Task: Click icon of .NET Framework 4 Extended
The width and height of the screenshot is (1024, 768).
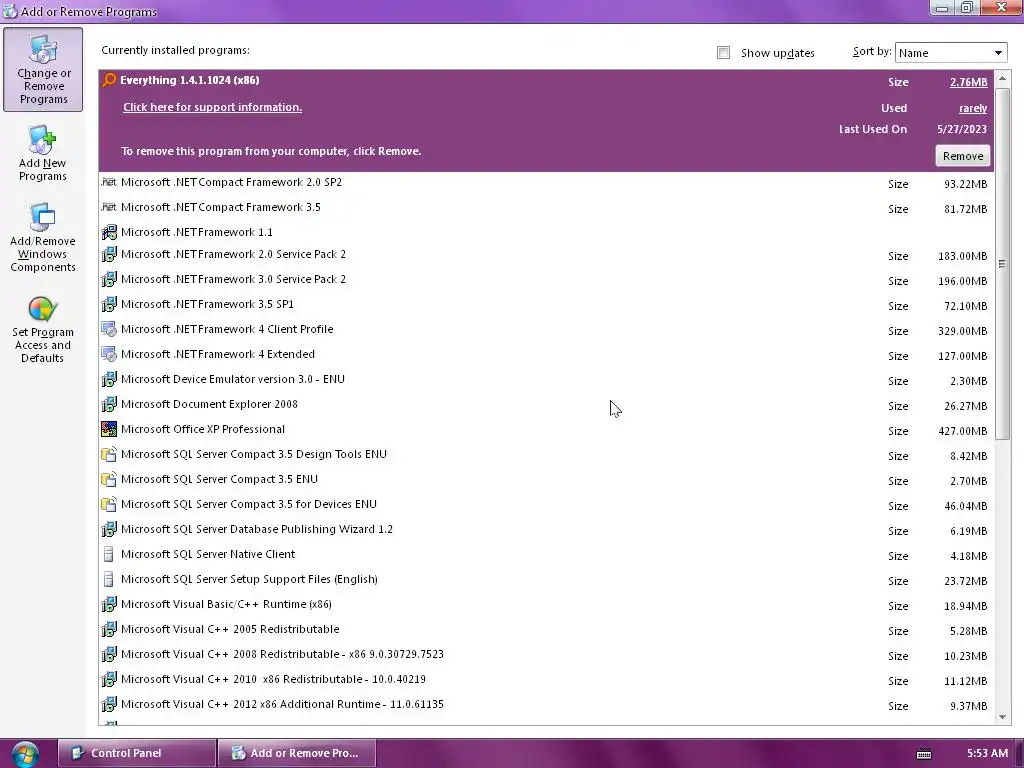Action: (x=109, y=354)
